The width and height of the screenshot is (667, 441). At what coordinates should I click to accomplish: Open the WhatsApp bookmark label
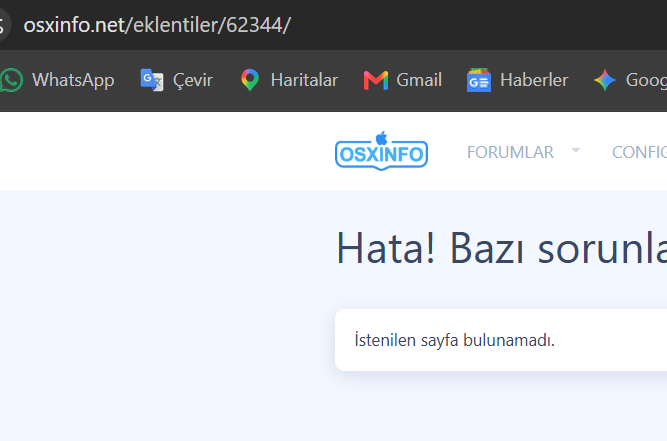pos(73,80)
